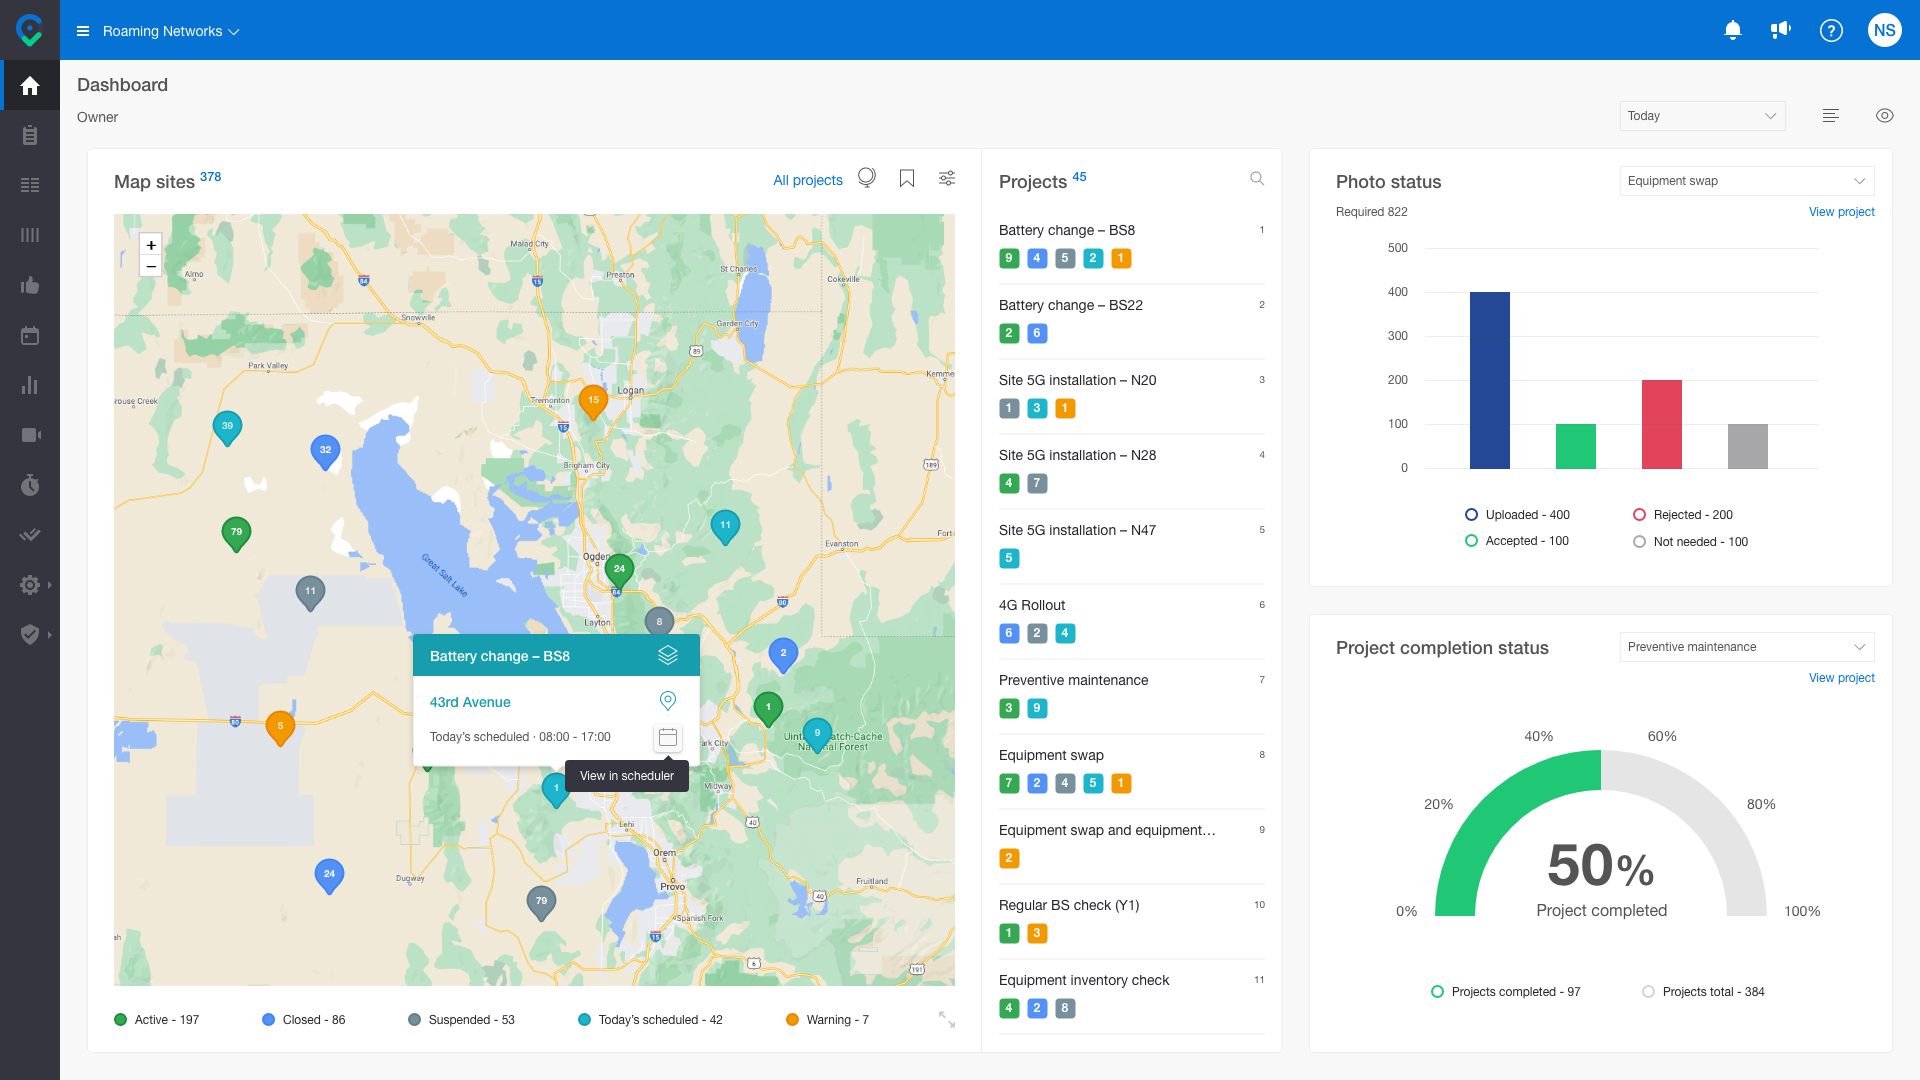The height and width of the screenshot is (1080, 1920).
Task: Click All projects link above the map
Action: coord(808,180)
